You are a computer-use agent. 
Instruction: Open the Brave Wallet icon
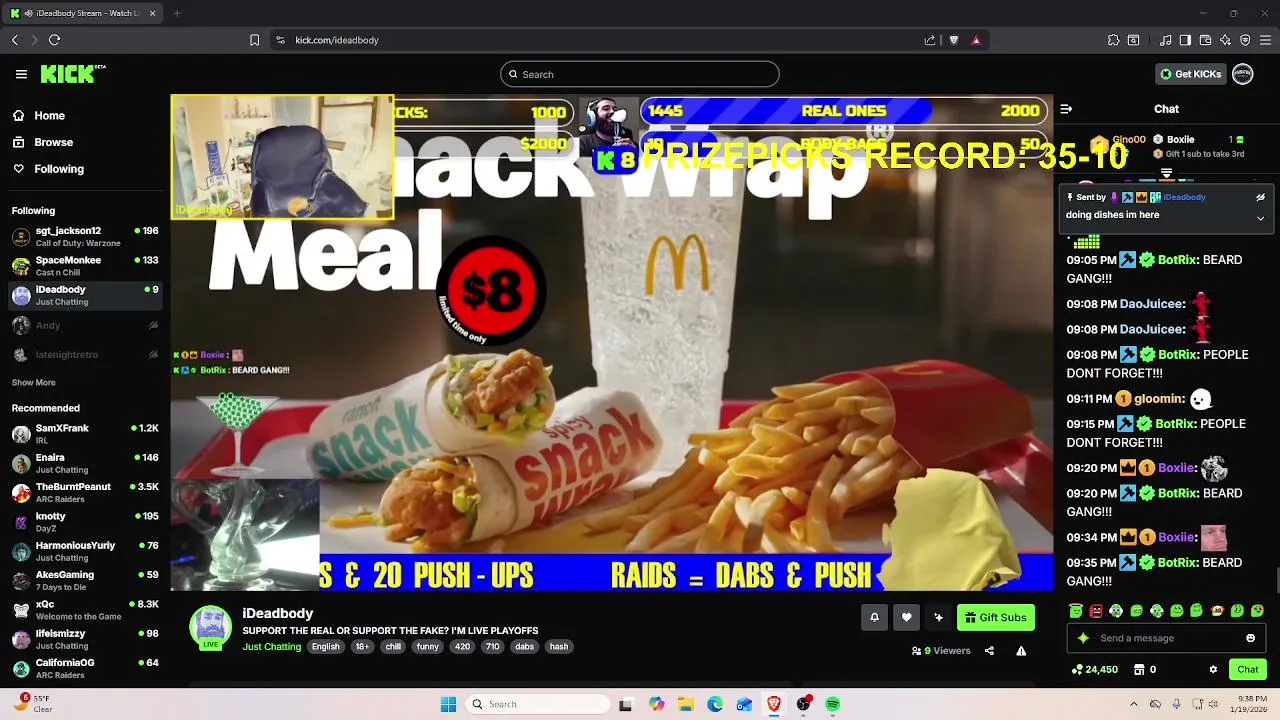(x=1205, y=40)
